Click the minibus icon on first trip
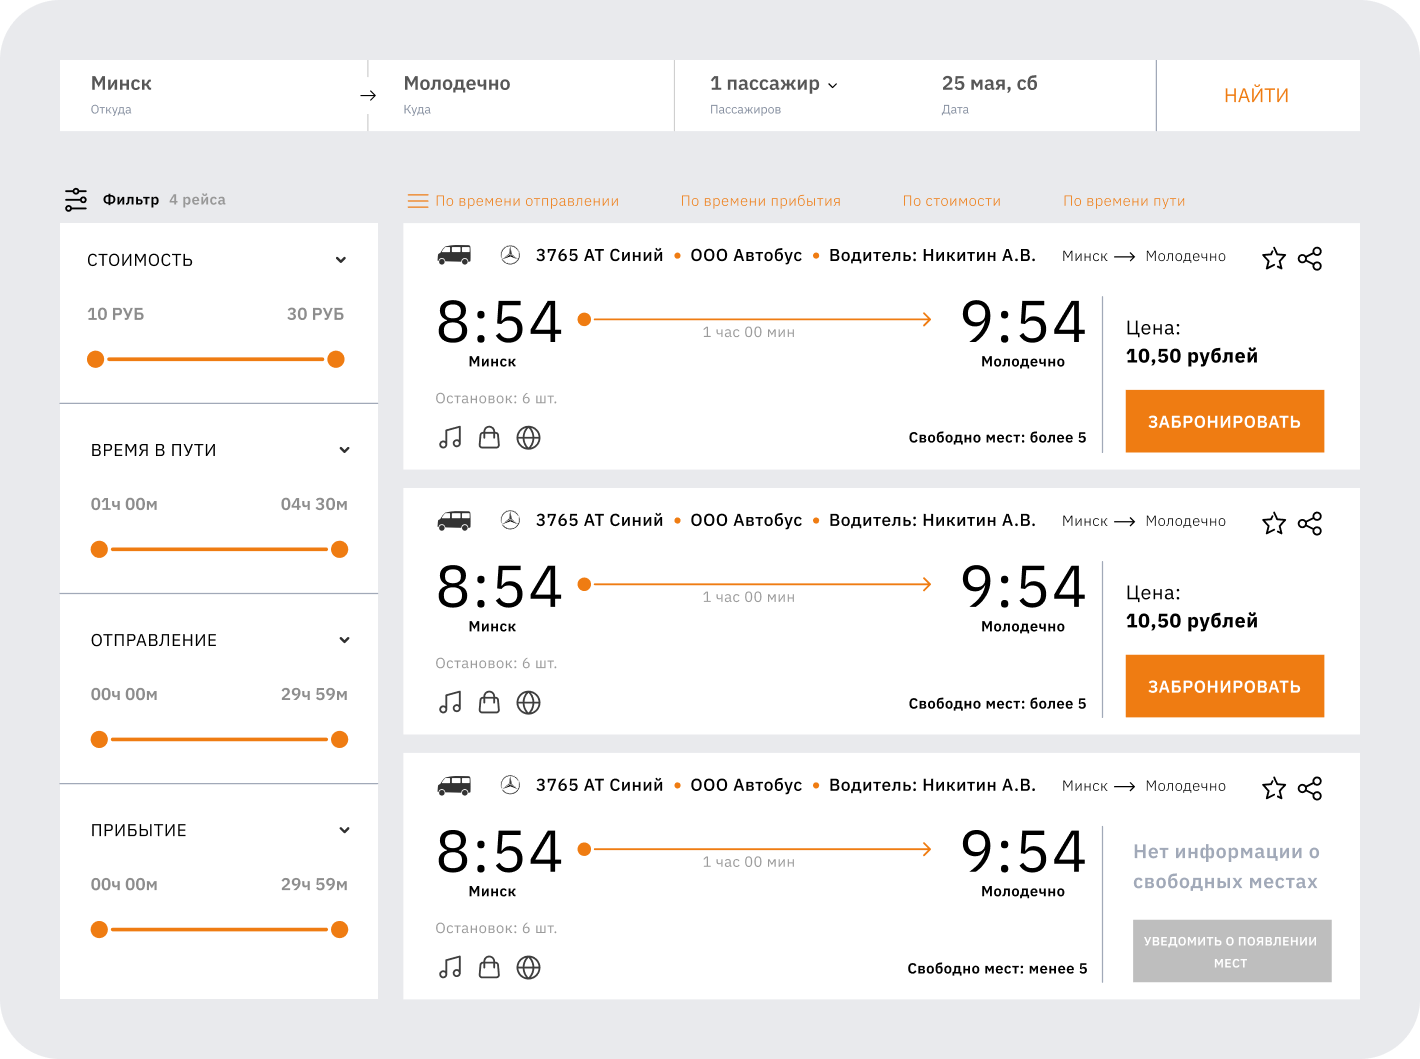Viewport: 1420px width, 1059px height. point(454,256)
